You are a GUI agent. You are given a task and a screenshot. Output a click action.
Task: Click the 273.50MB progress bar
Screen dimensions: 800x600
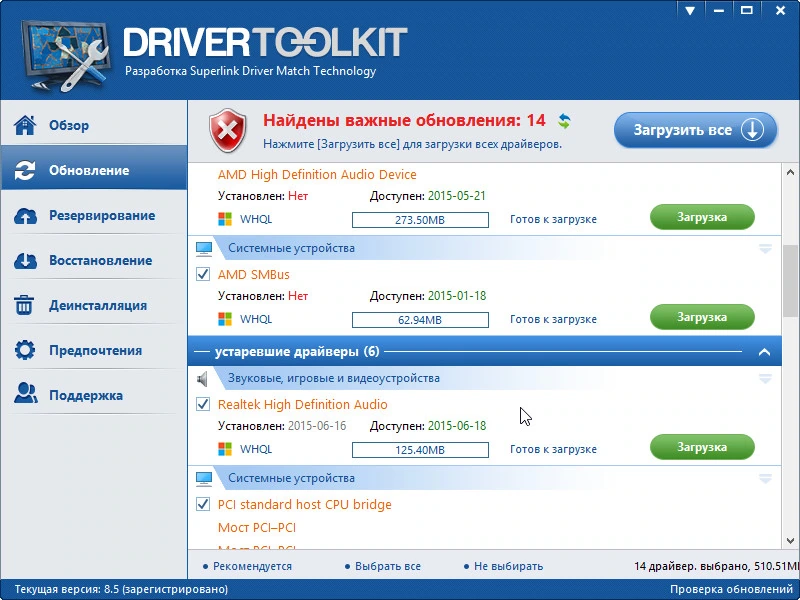[420, 220]
